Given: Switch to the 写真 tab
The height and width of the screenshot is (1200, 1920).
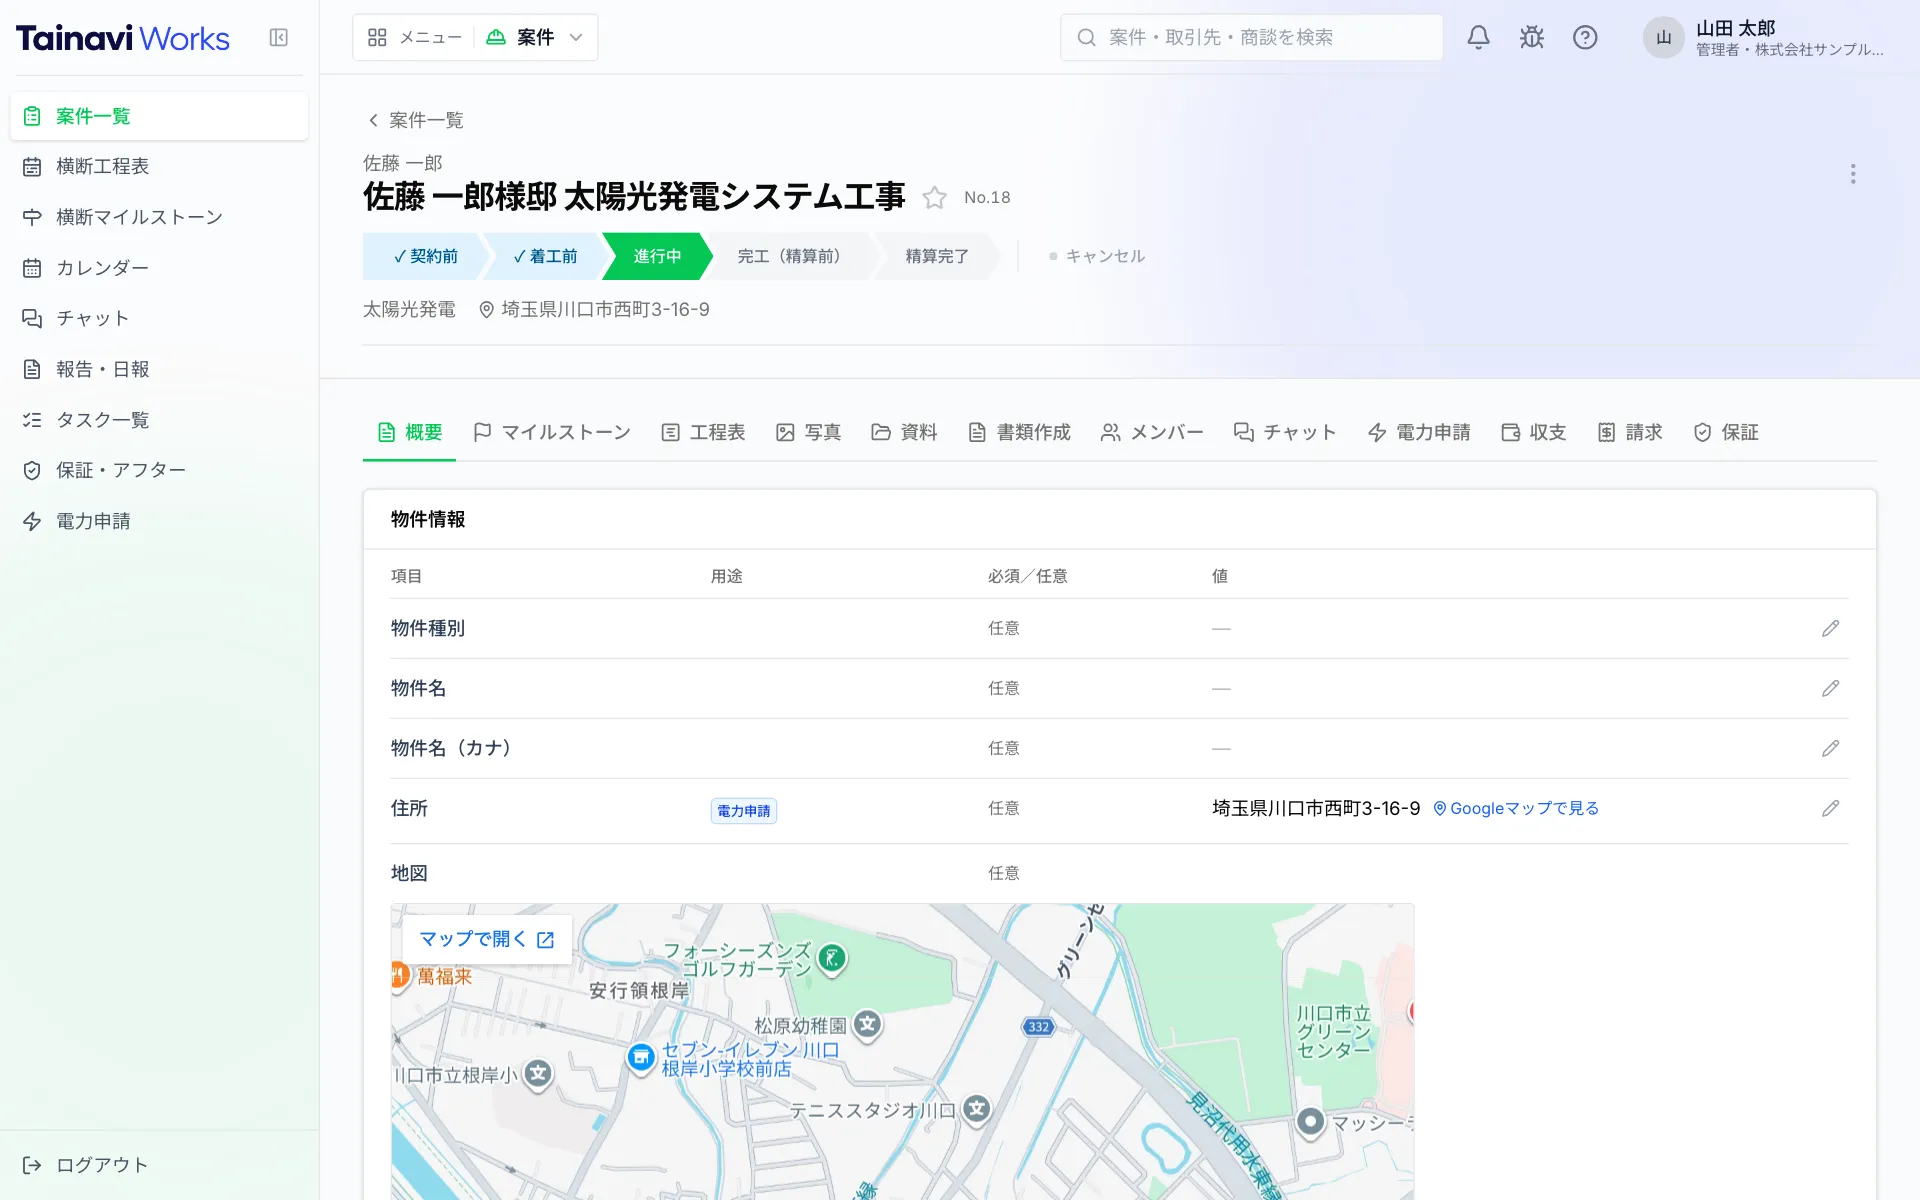Looking at the screenshot, I should click(808, 433).
